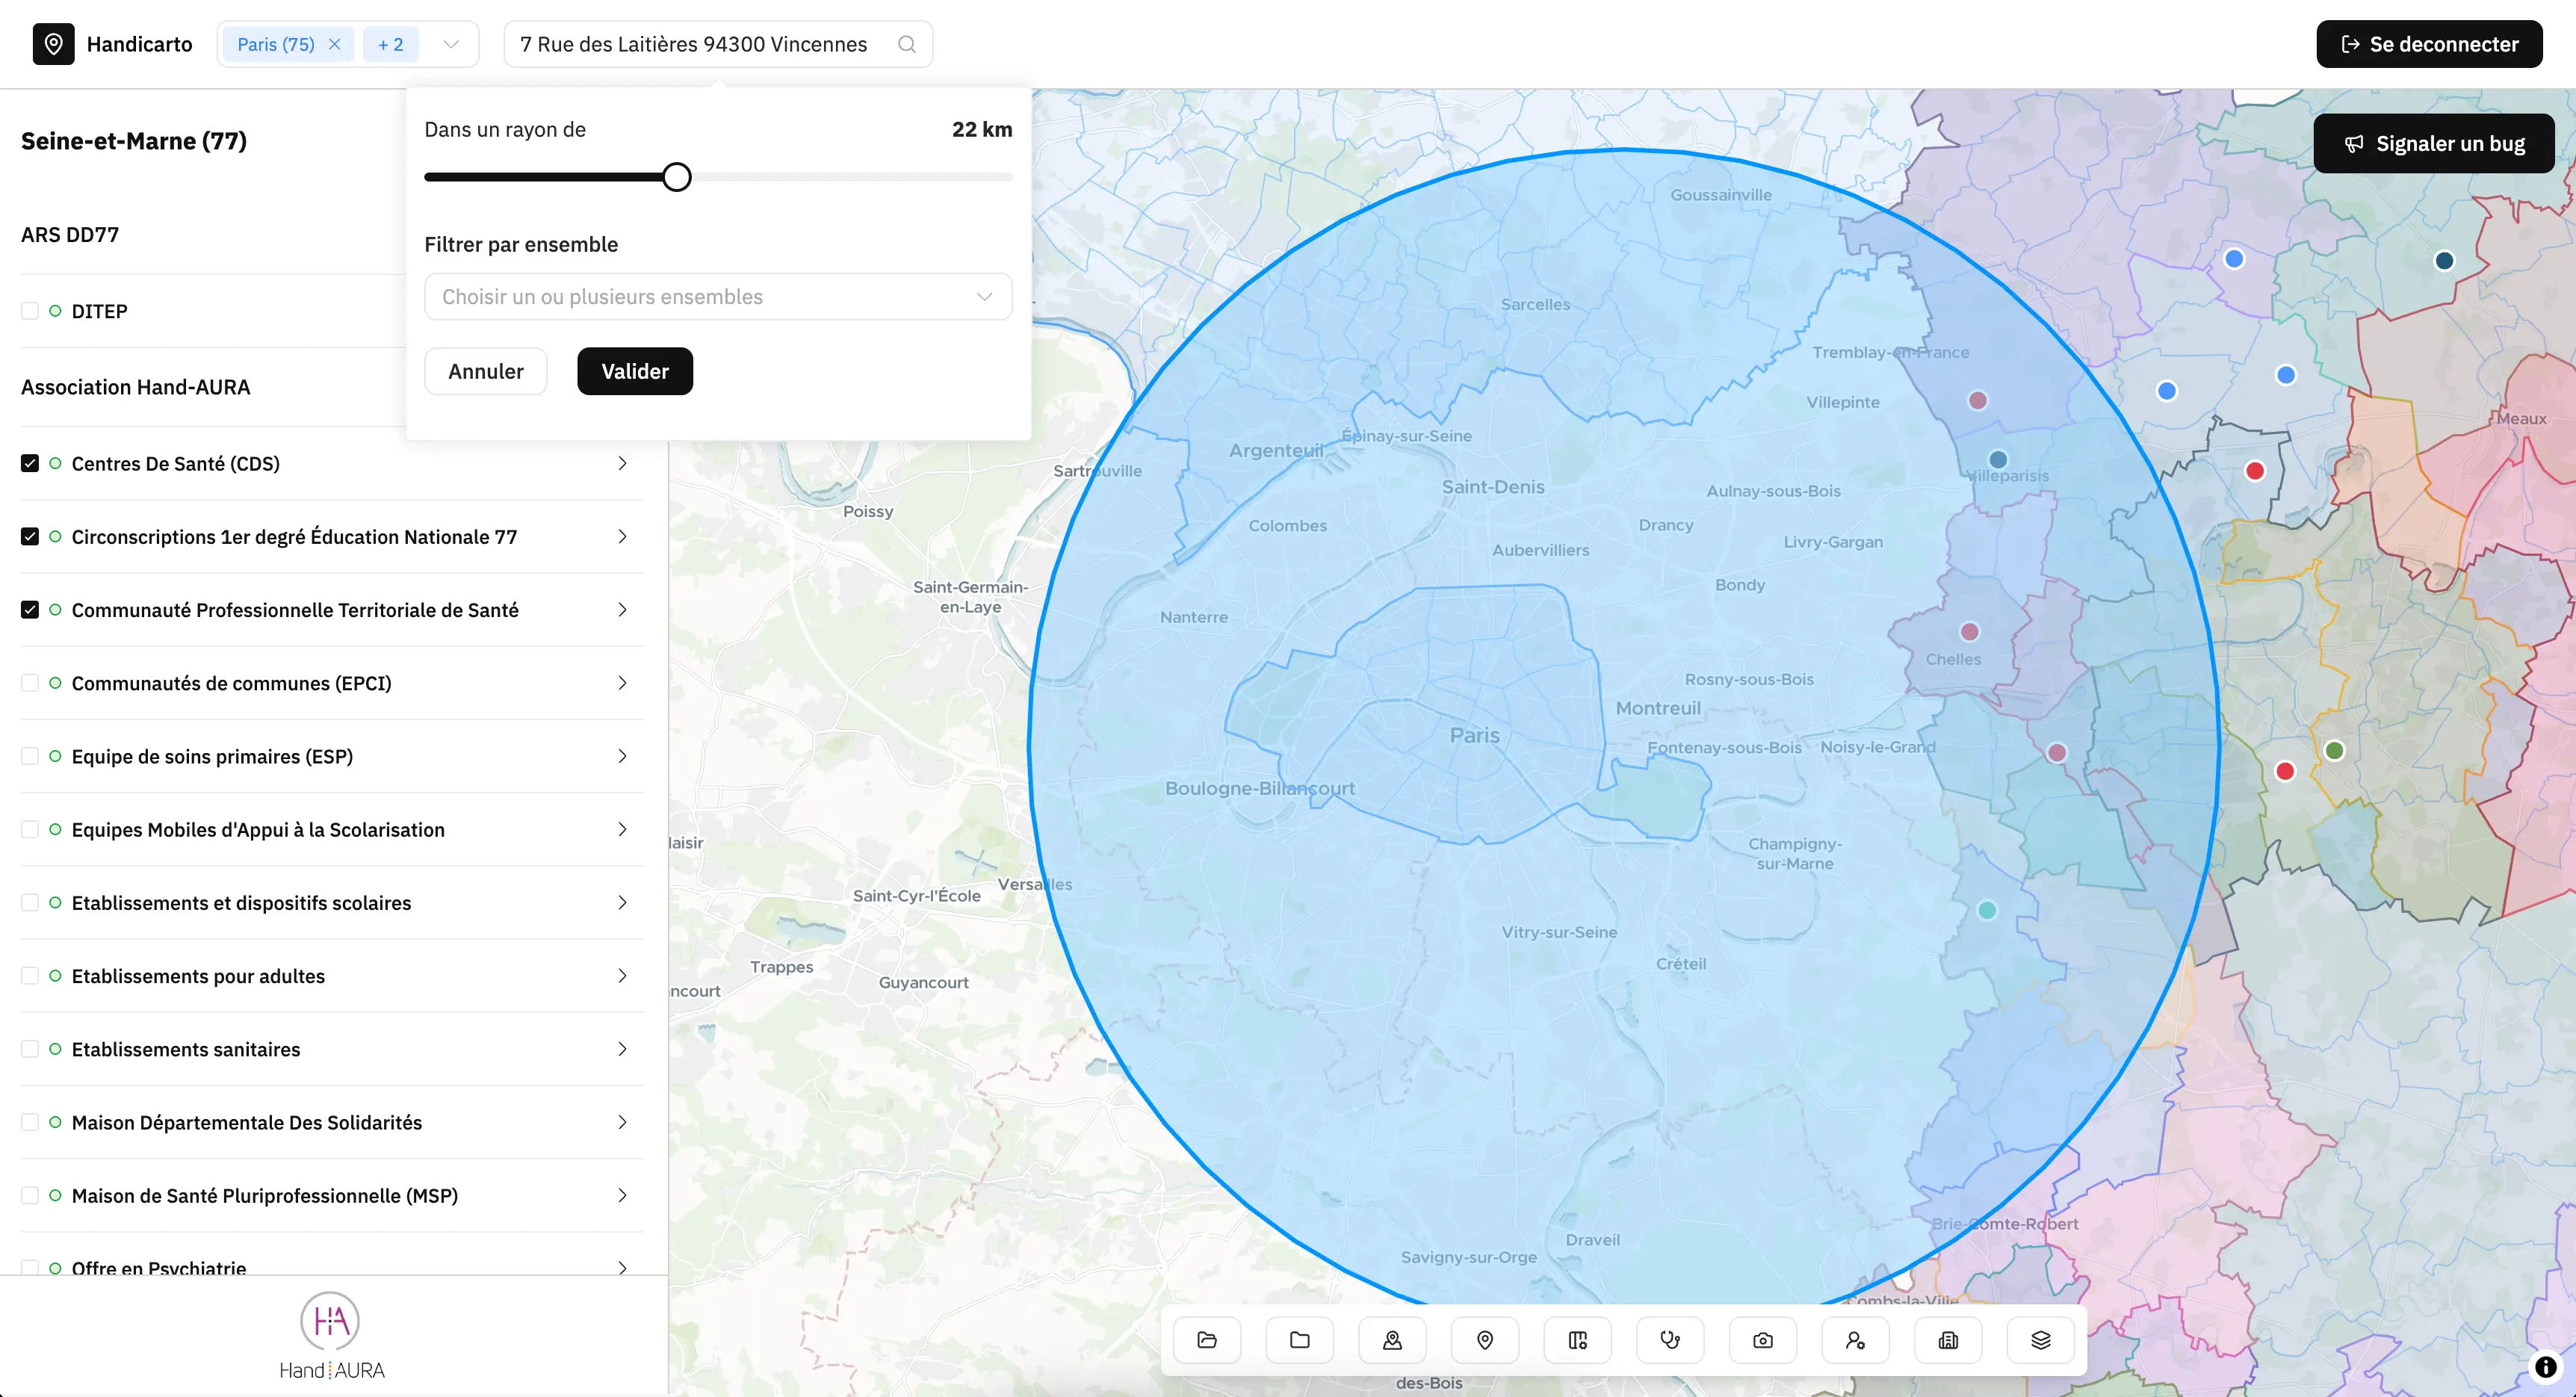Click the stethoscope icon in map toolbar

[x=1670, y=1340]
